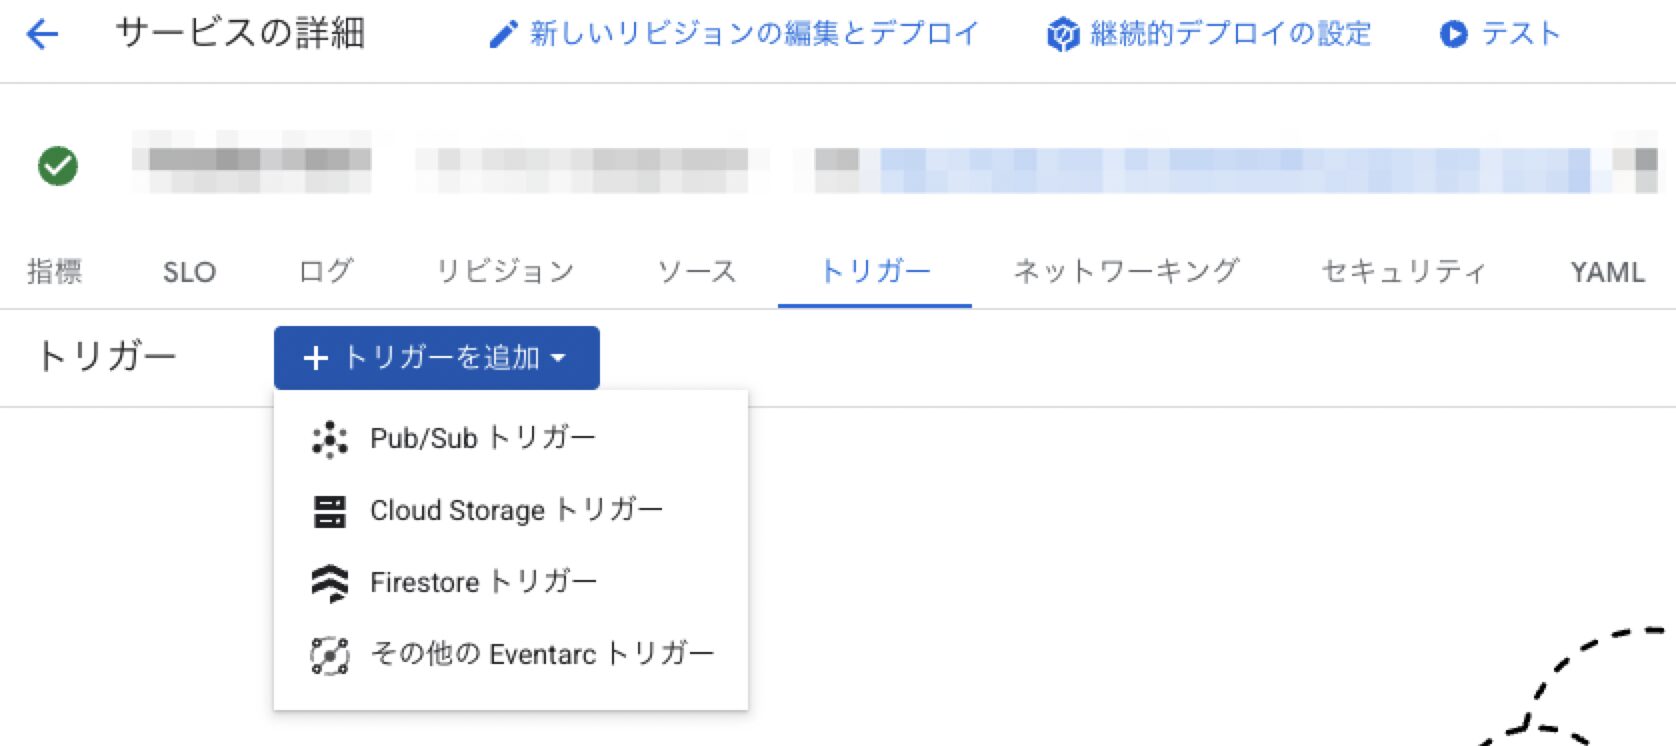
Task: Choose Cloud Storage トリガー from the menu
Action: 511,511
